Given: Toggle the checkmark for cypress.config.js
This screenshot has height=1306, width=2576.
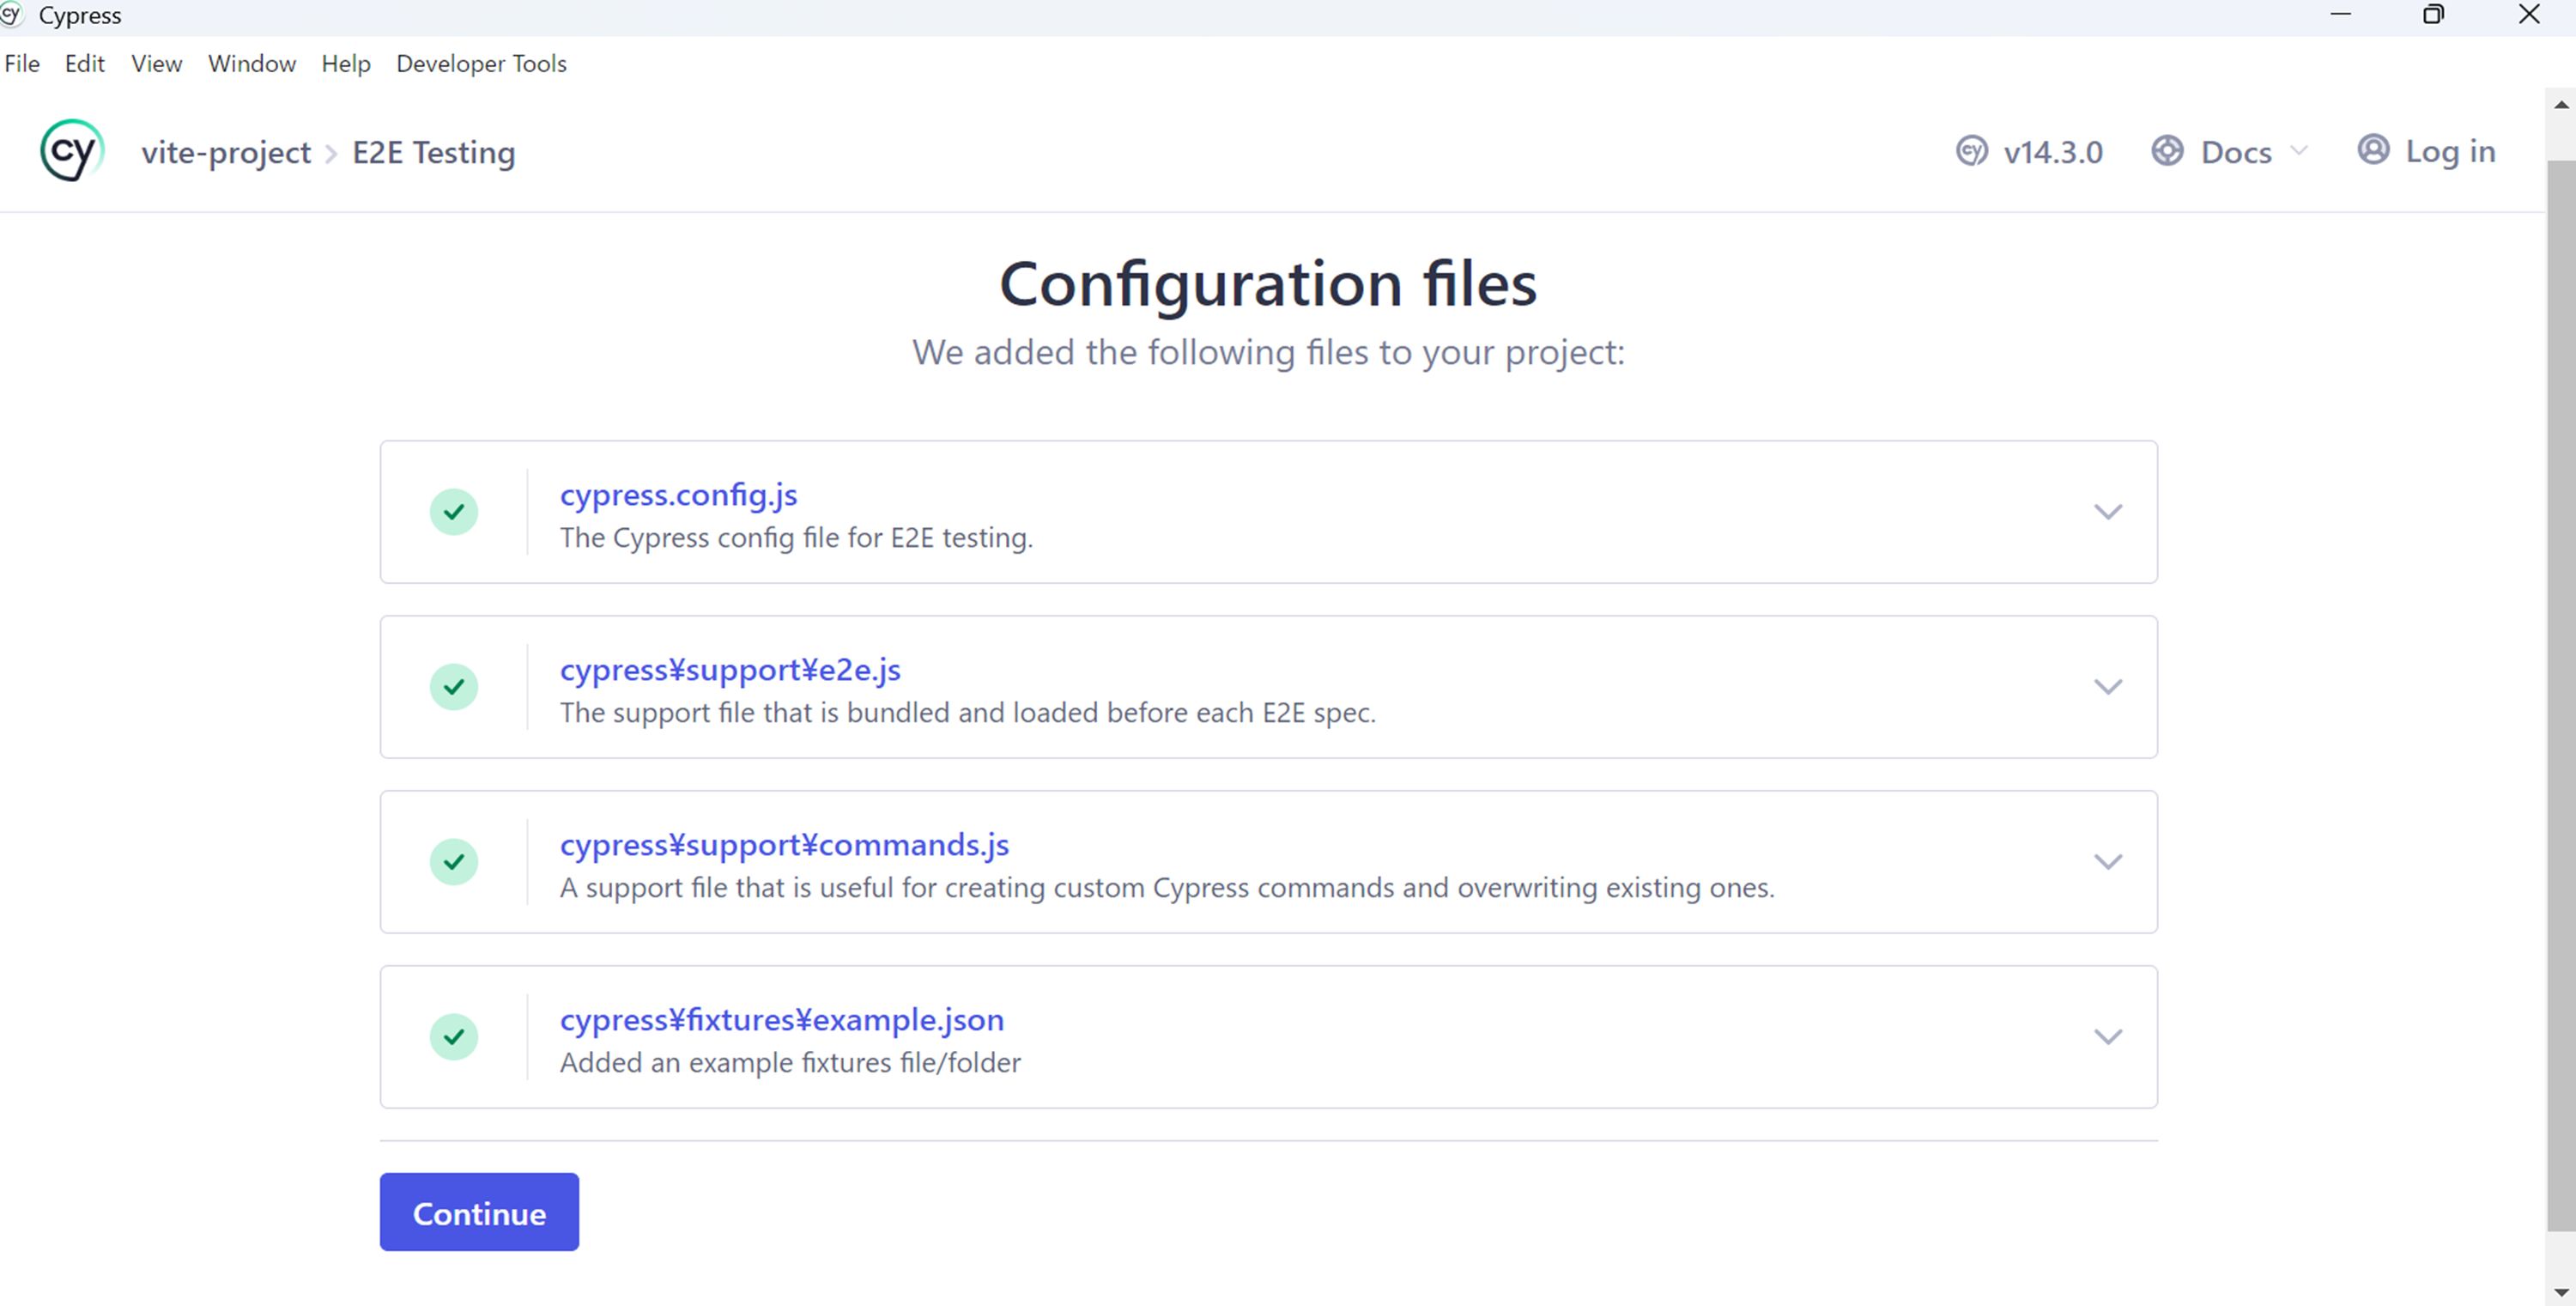Looking at the screenshot, I should click(x=454, y=512).
